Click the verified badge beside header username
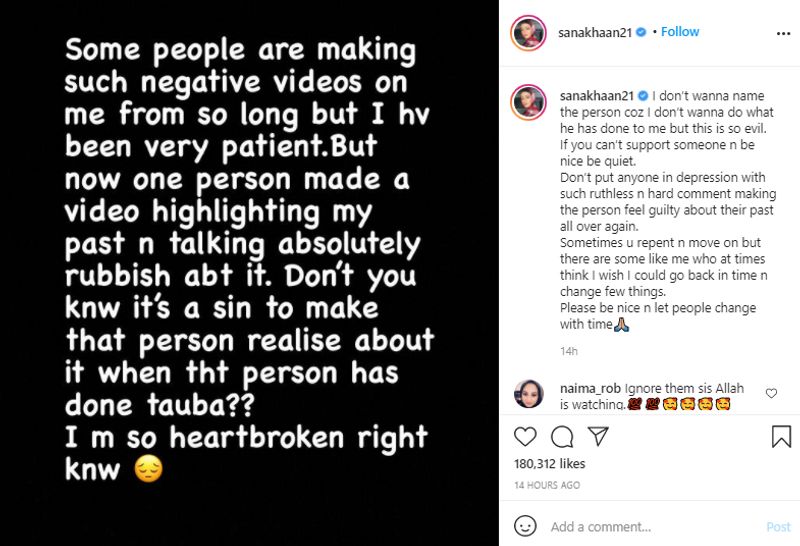 pyautogui.click(x=641, y=32)
